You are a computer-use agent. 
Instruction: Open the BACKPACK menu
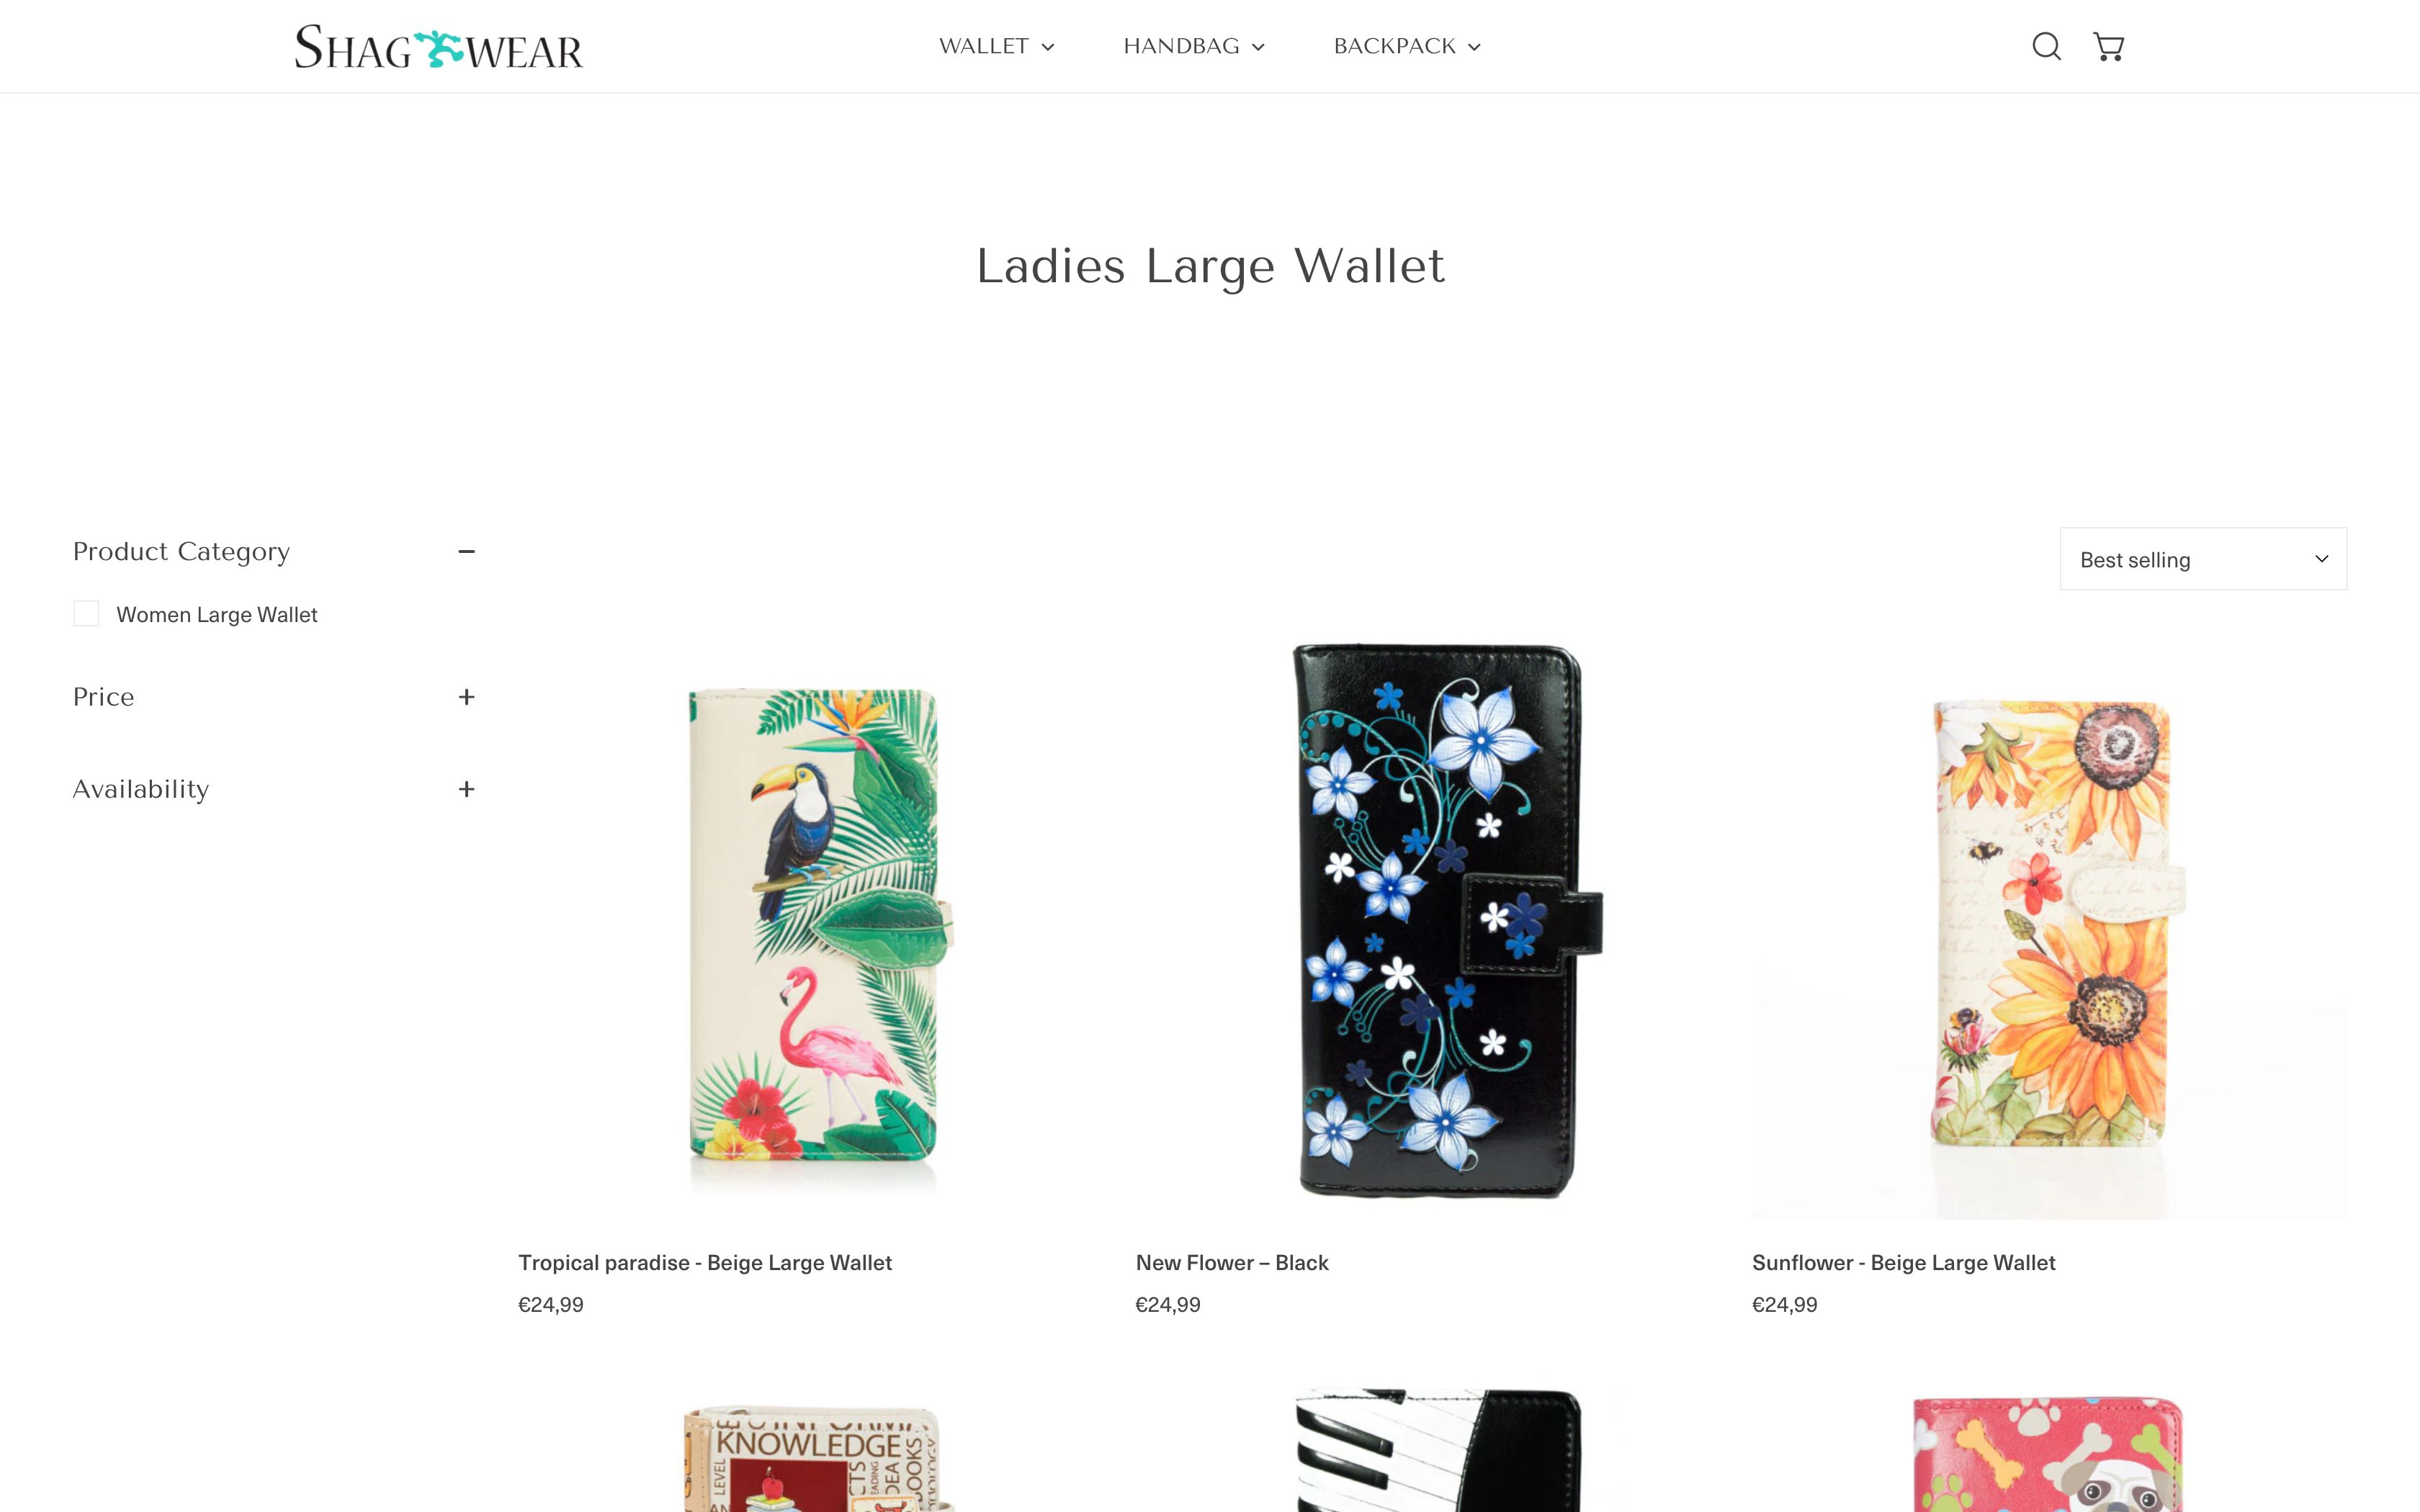coord(1407,46)
